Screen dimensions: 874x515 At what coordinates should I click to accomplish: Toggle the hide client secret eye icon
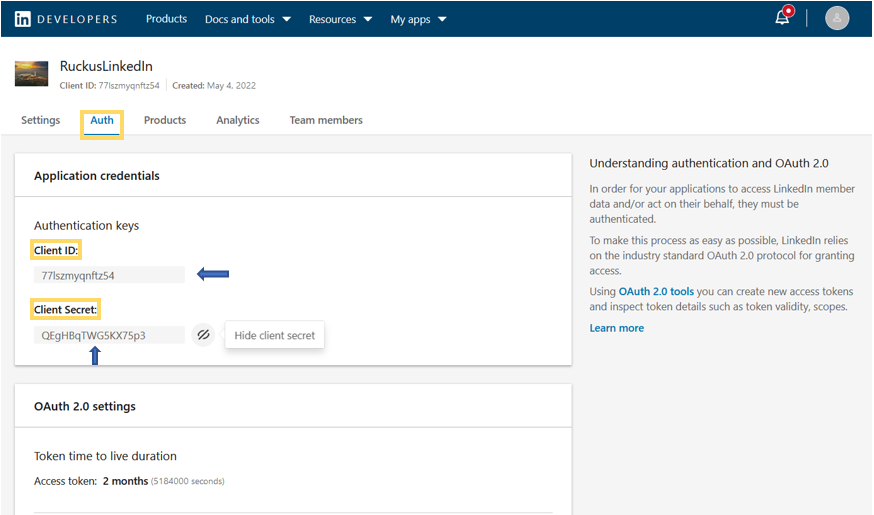coord(203,335)
